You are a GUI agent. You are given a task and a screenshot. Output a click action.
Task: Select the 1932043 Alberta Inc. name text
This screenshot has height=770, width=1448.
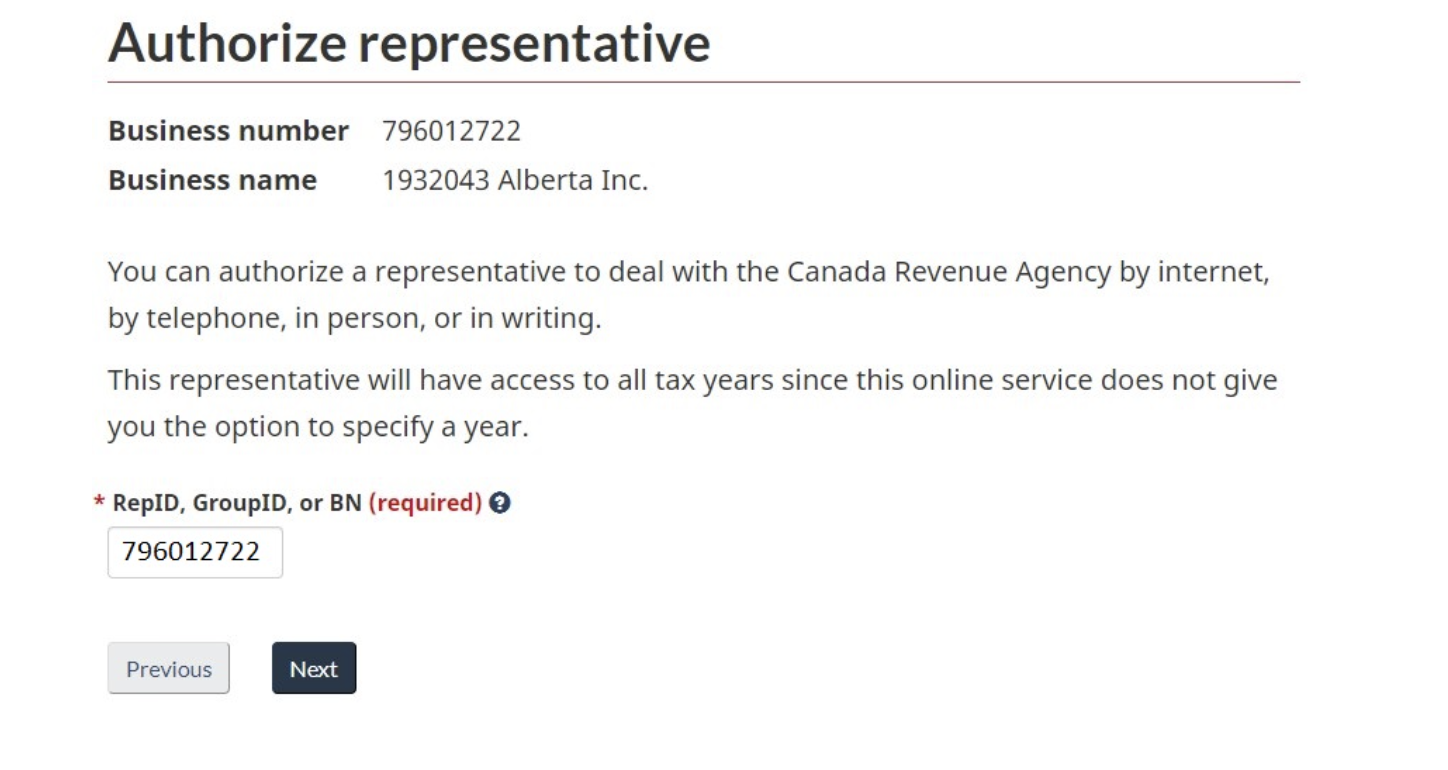(x=515, y=180)
